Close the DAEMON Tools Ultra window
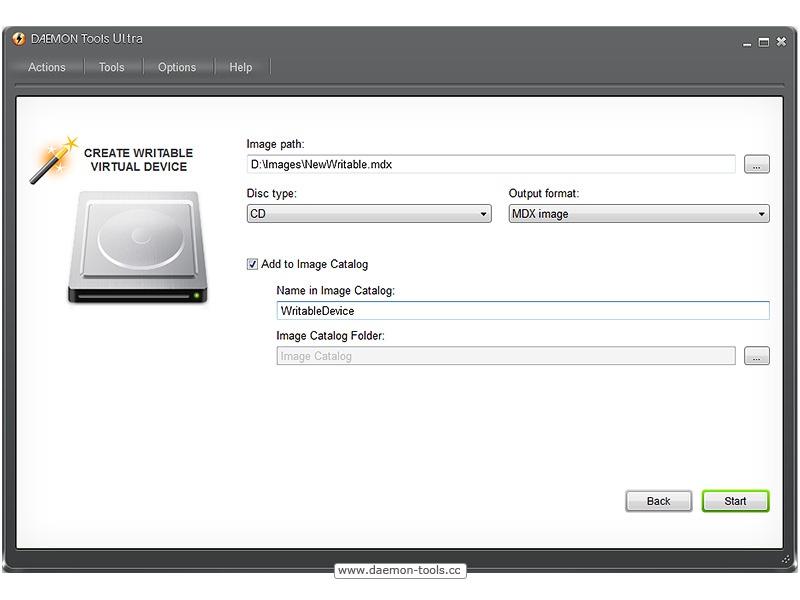Image resolution: width=800 pixels, height=600 pixels. click(x=780, y=42)
